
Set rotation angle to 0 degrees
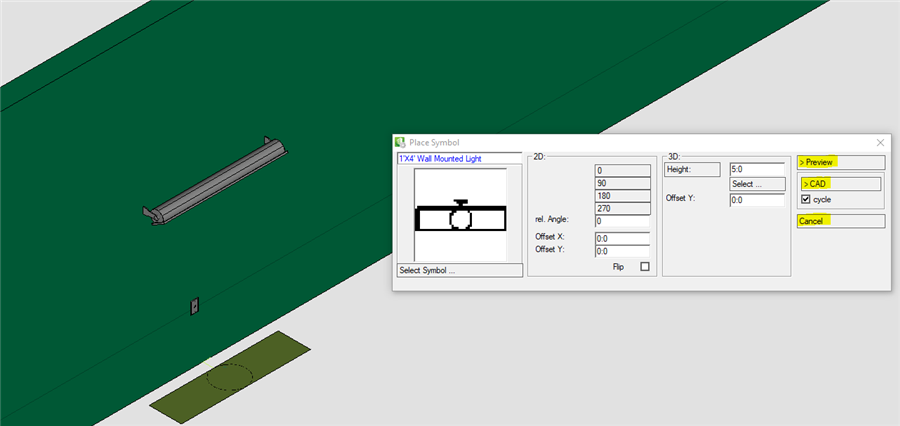click(622, 170)
